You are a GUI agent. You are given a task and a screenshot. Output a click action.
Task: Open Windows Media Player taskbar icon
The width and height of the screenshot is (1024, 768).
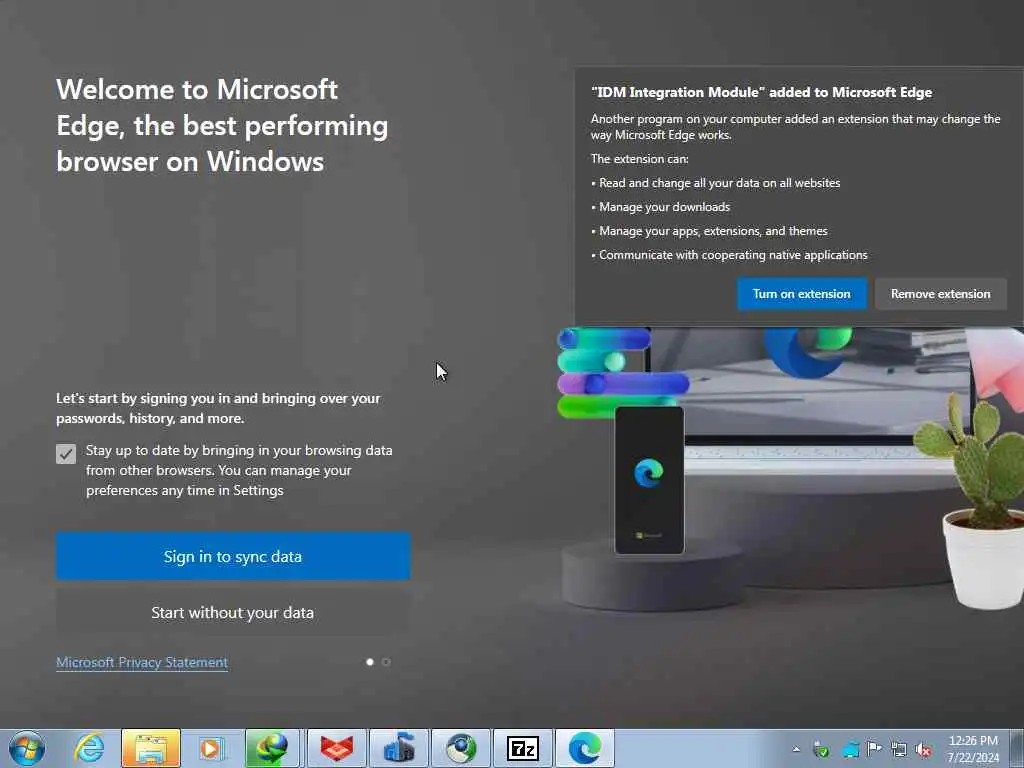[x=211, y=748]
